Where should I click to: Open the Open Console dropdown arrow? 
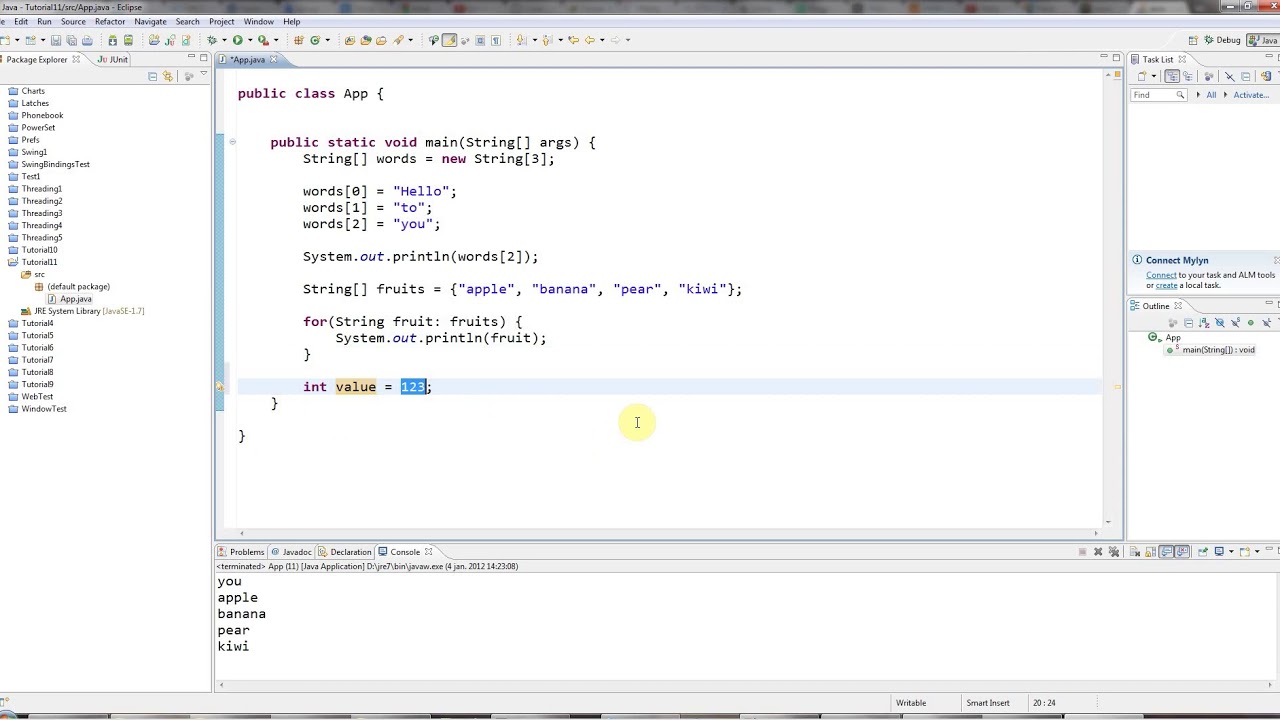pyautogui.click(x=1257, y=551)
